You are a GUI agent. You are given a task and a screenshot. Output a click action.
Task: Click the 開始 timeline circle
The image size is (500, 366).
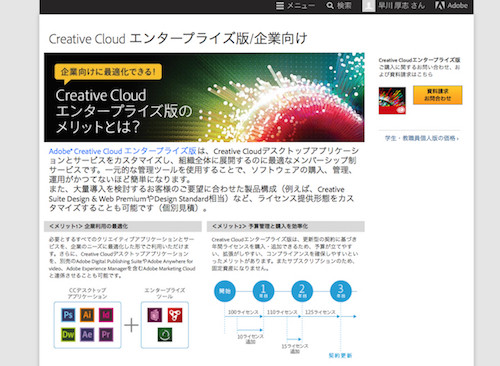click(x=225, y=291)
